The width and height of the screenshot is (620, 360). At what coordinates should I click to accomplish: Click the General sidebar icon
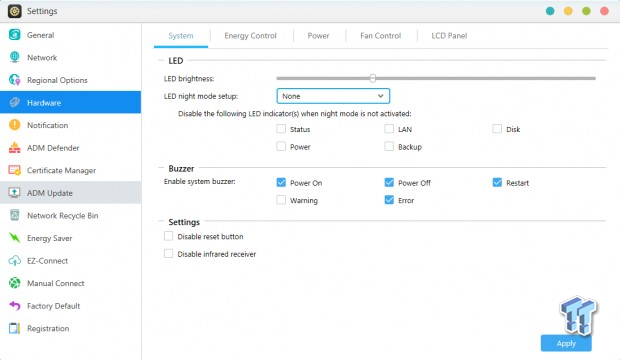click(x=15, y=35)
